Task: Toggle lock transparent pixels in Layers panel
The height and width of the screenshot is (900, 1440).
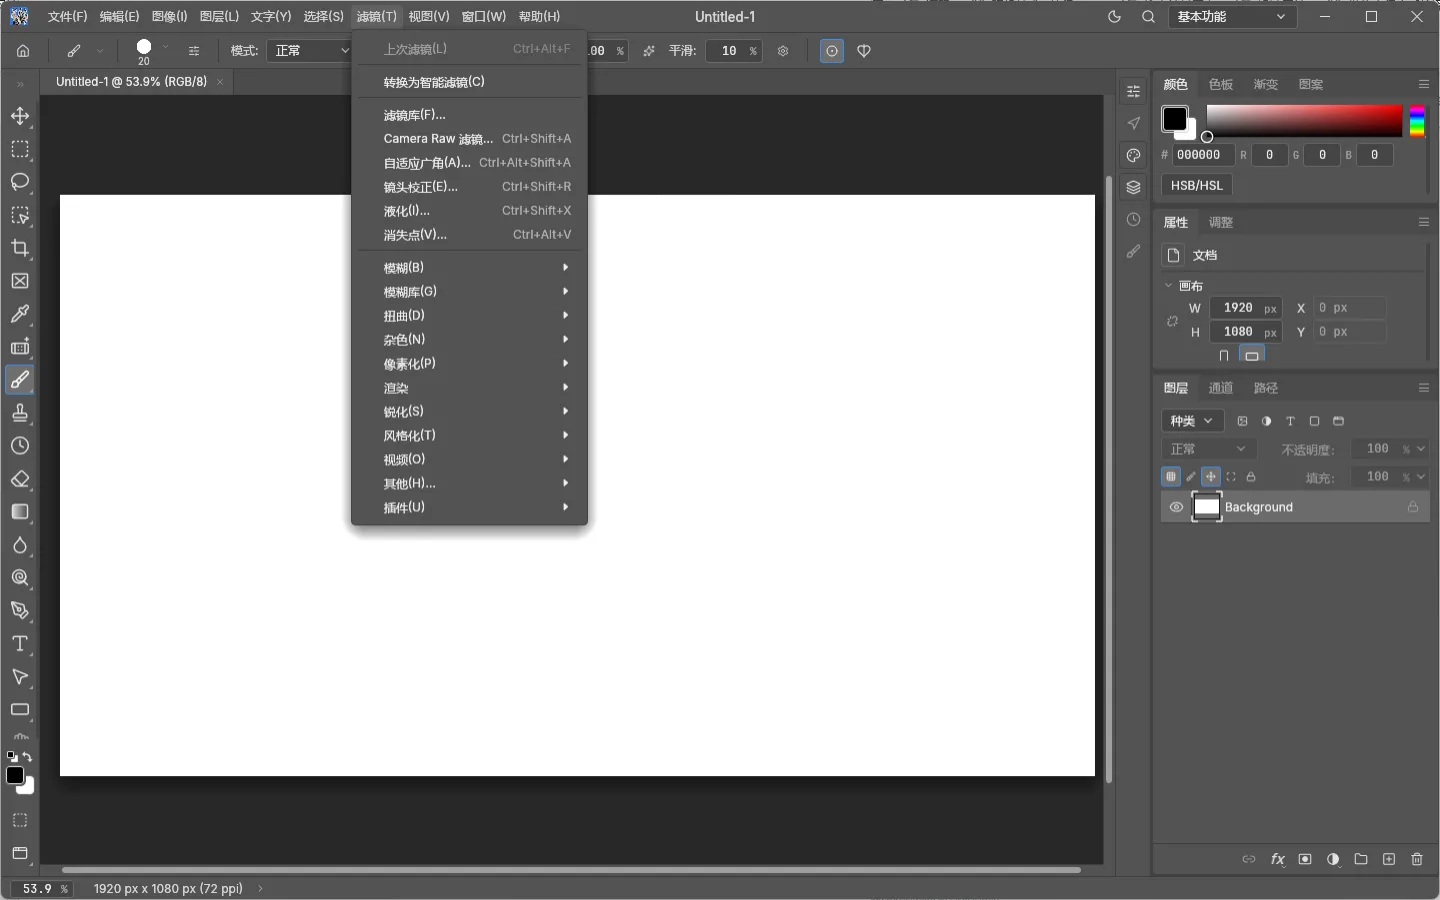Action: [1171, 477]
